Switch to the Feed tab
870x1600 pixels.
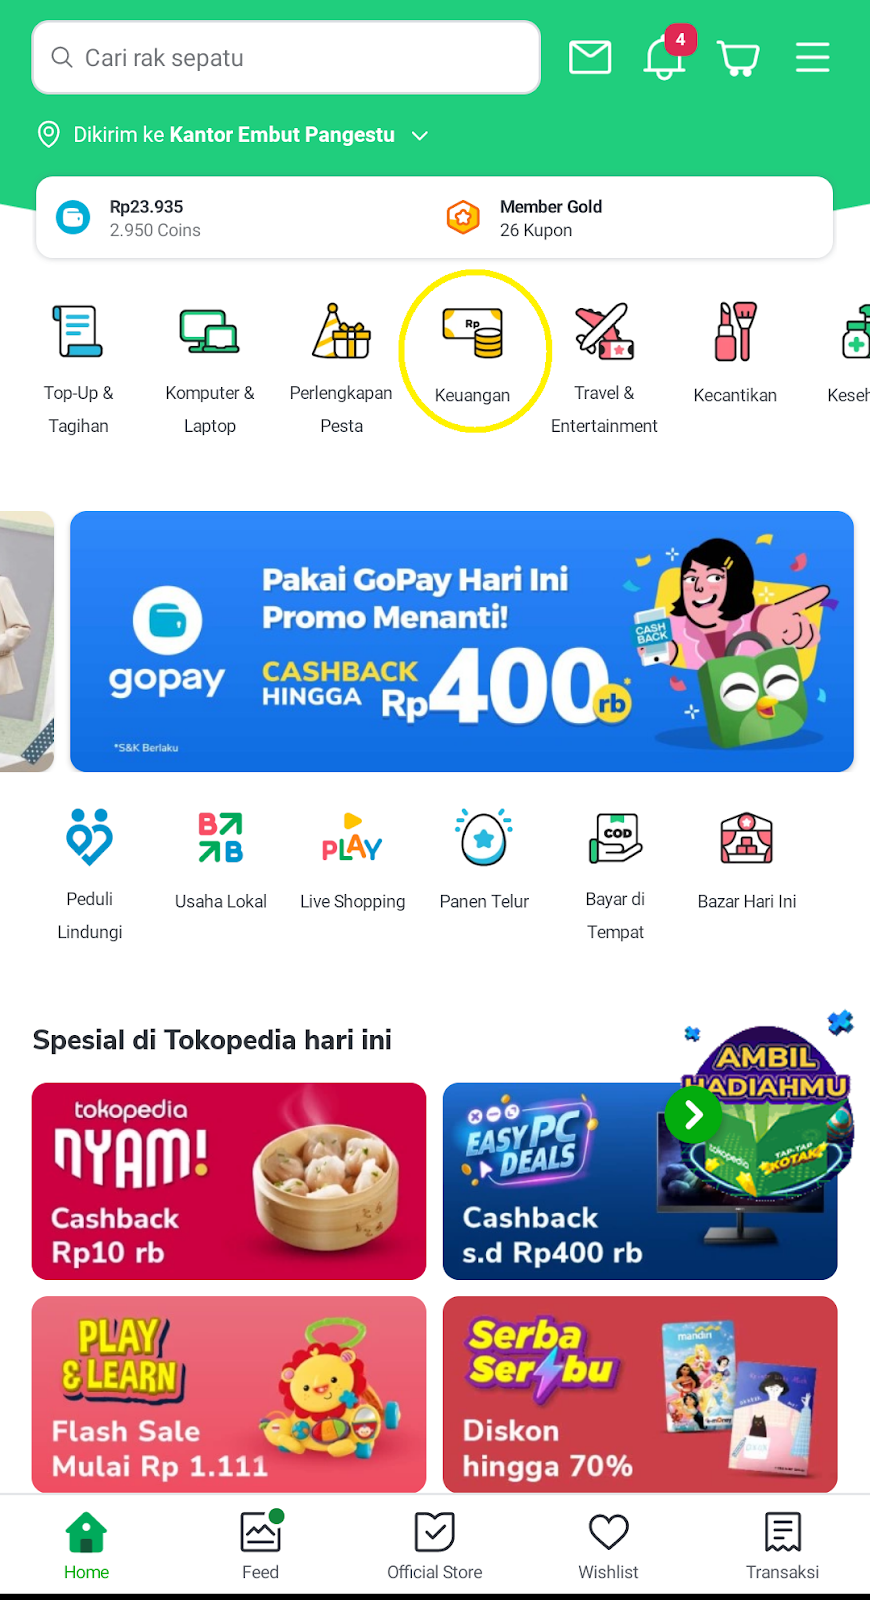click(261, 1545)
